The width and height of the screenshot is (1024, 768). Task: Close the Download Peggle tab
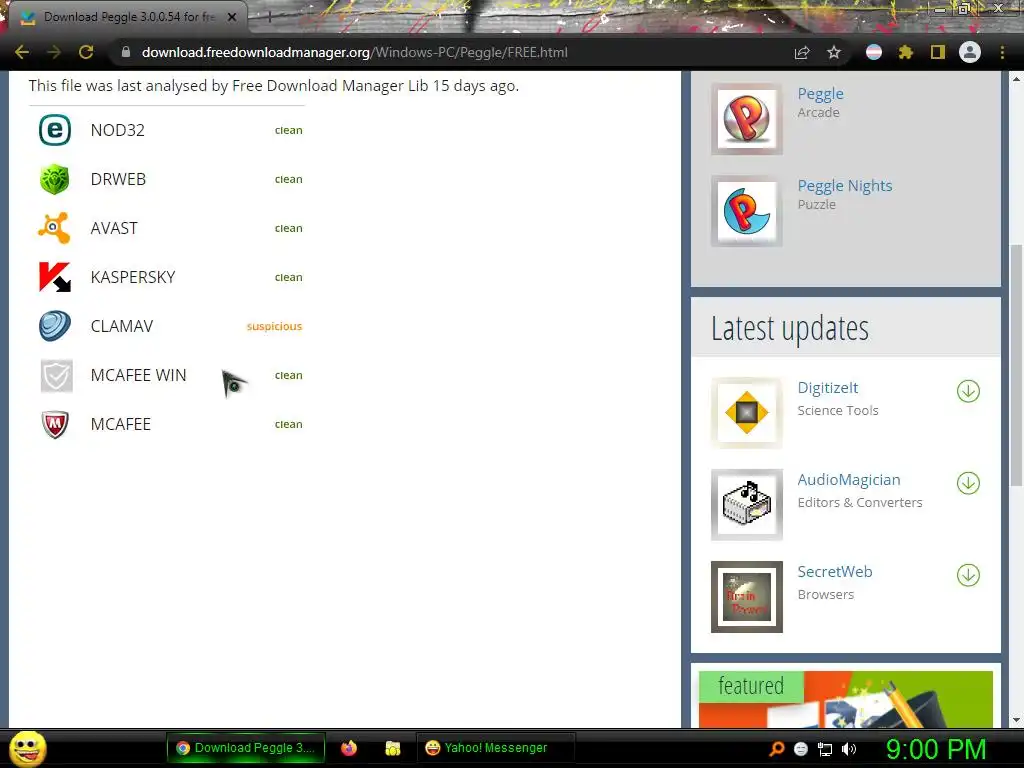pos(232,17)
